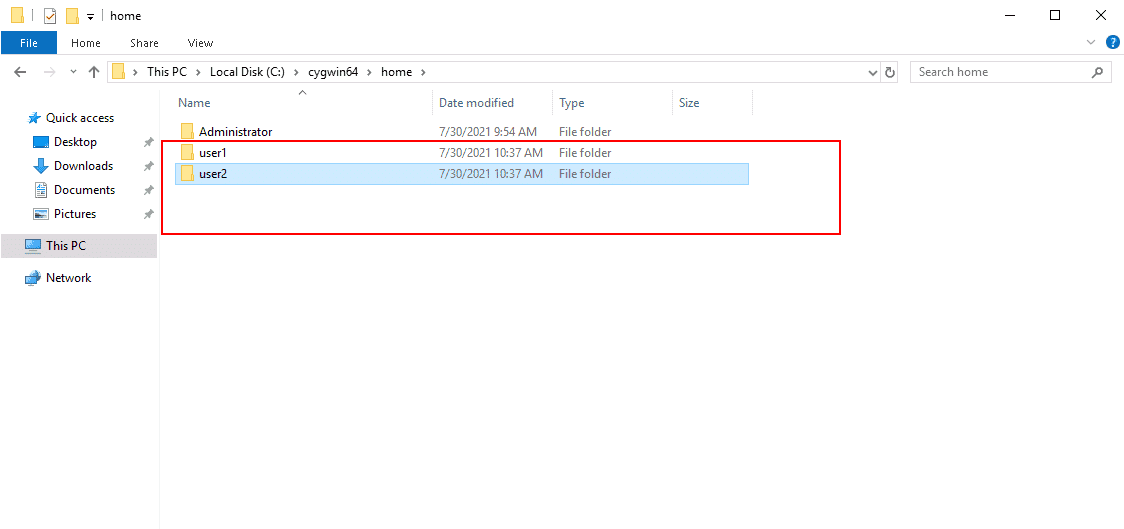Refresh the home folder view
1124x529 pixels.
click(x=890, y=72)
